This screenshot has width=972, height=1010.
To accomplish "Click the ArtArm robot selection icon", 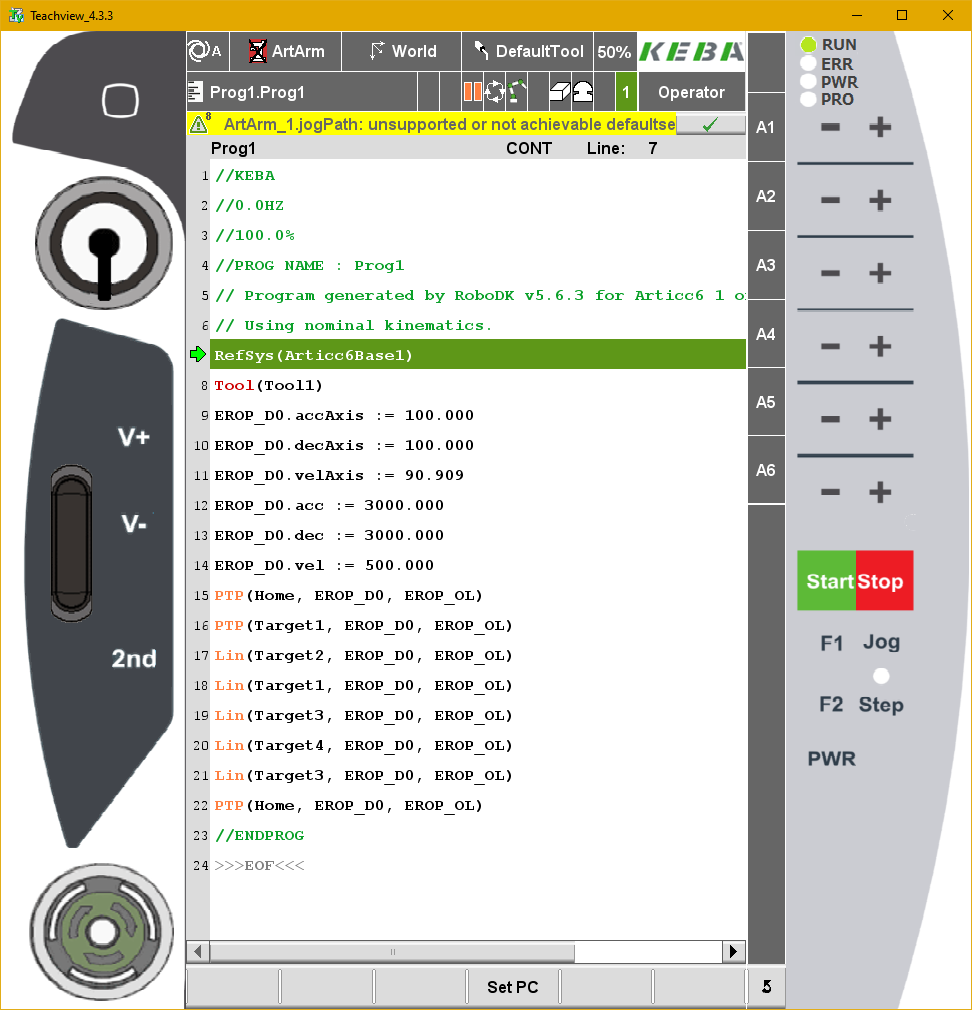I will pos(258,51).
